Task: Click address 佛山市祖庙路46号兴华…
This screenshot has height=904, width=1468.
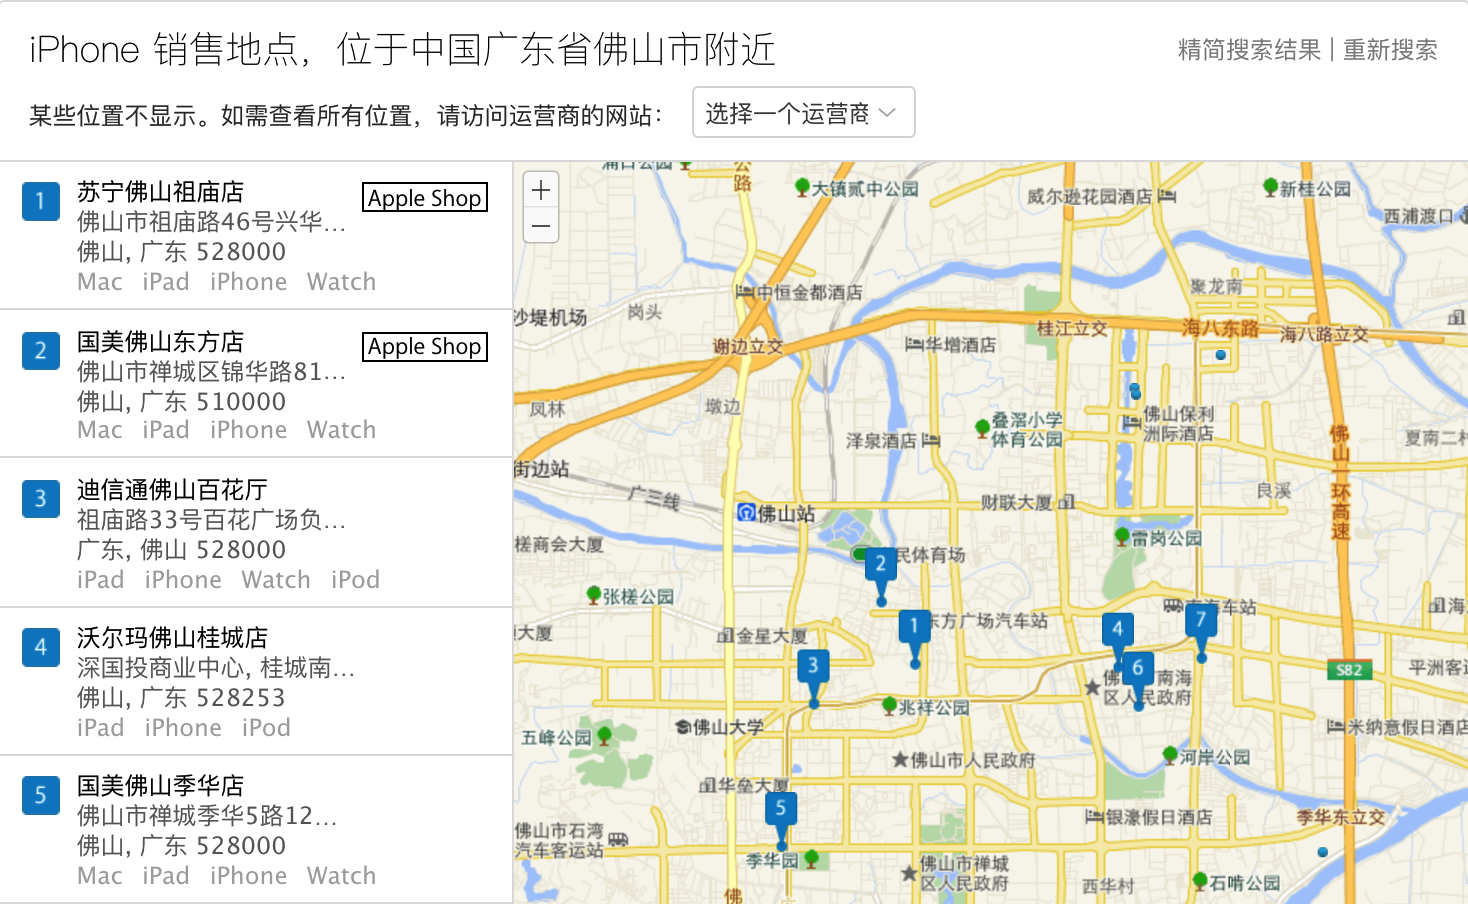Action: pos(212,222)
